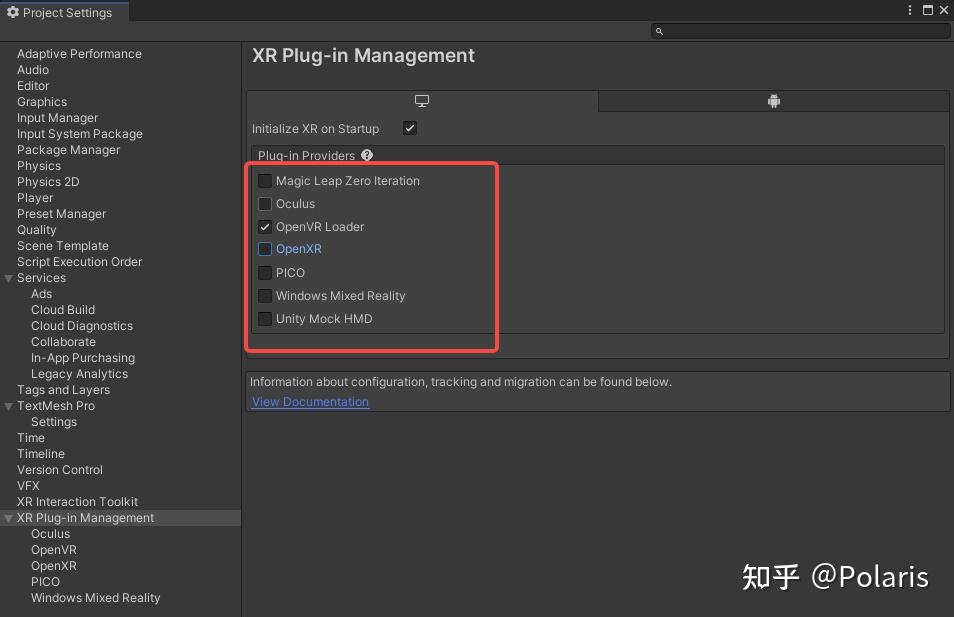Switch to the Android platform tab

point(773,100)
